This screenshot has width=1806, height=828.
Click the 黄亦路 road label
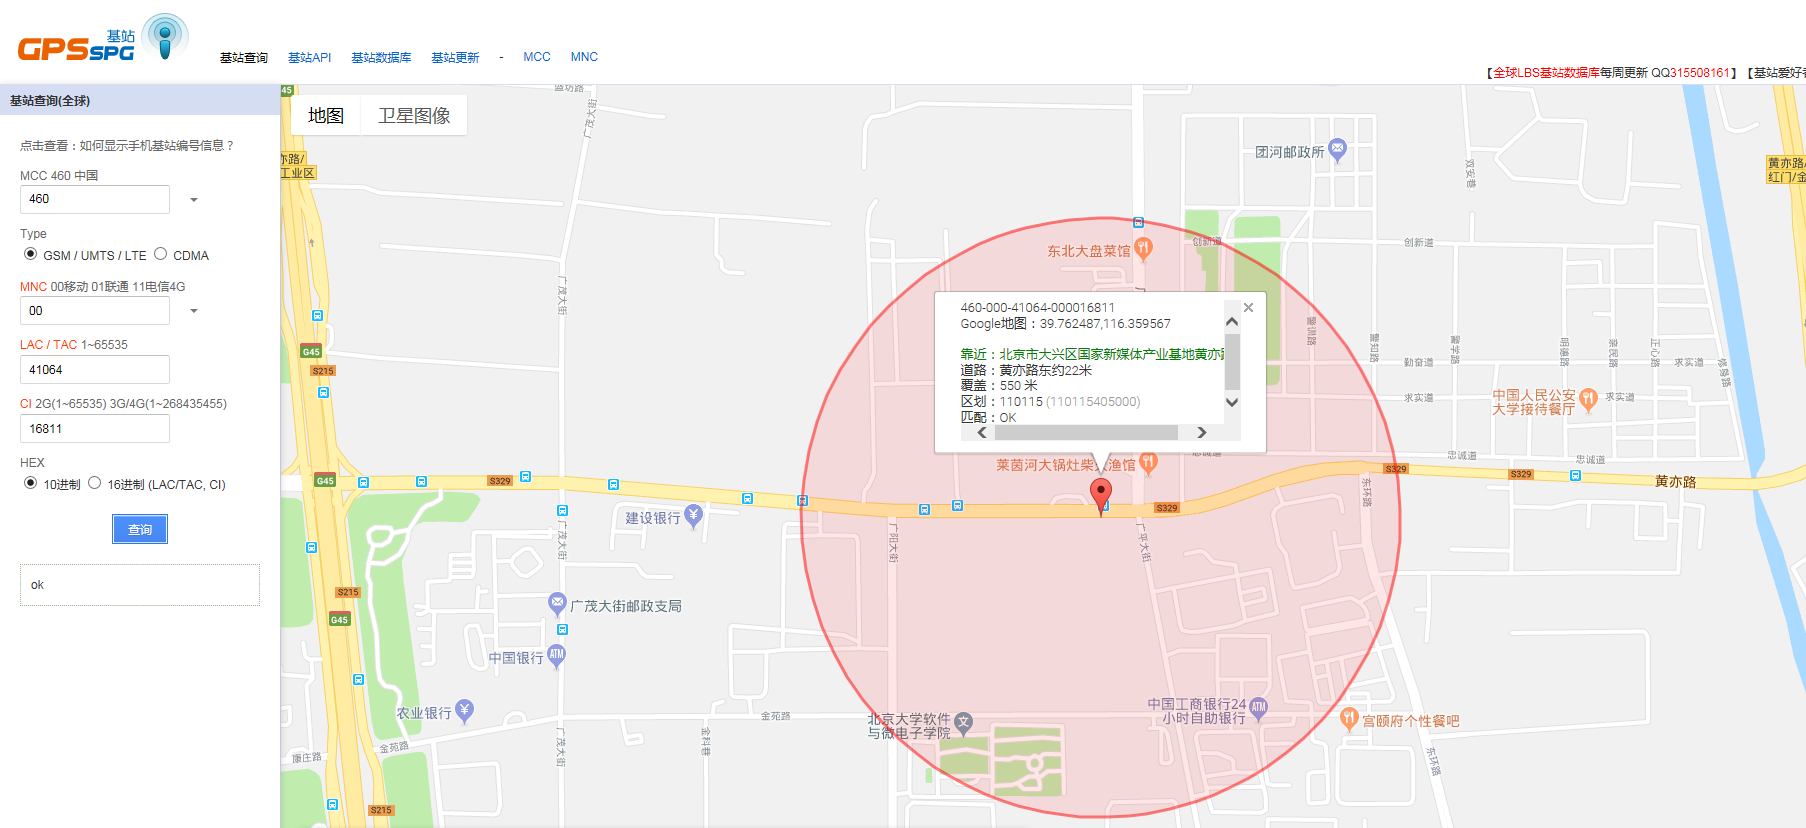coord(1675,481)
